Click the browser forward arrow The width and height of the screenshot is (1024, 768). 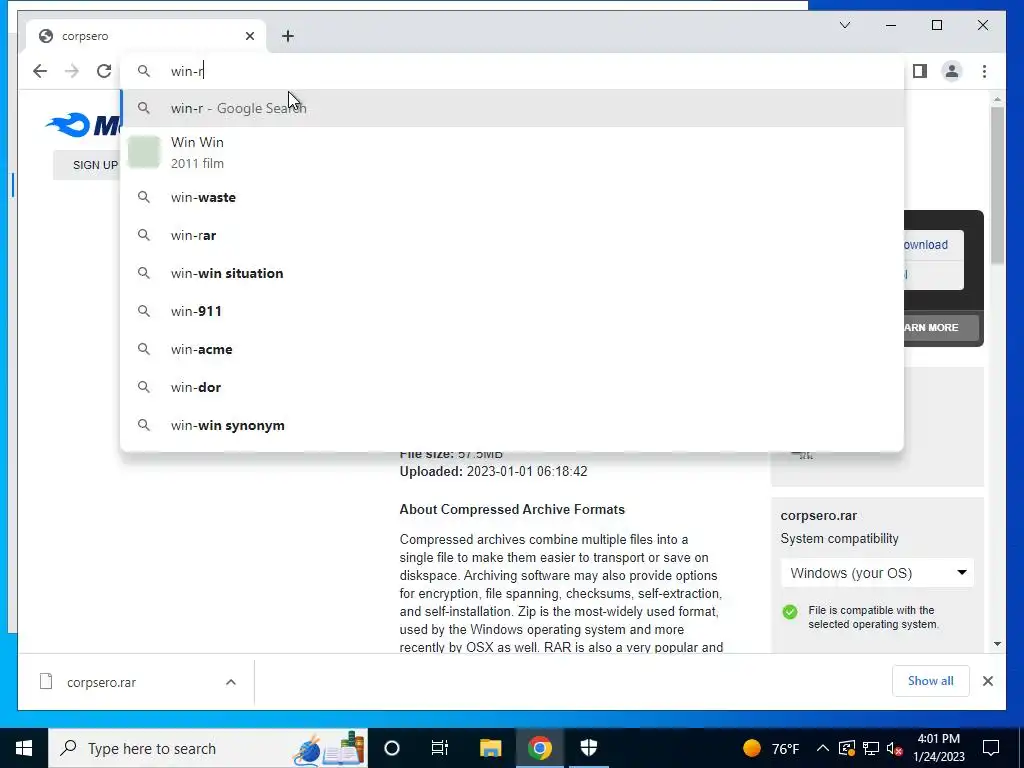pyautogui.click(x=72, y=71)
